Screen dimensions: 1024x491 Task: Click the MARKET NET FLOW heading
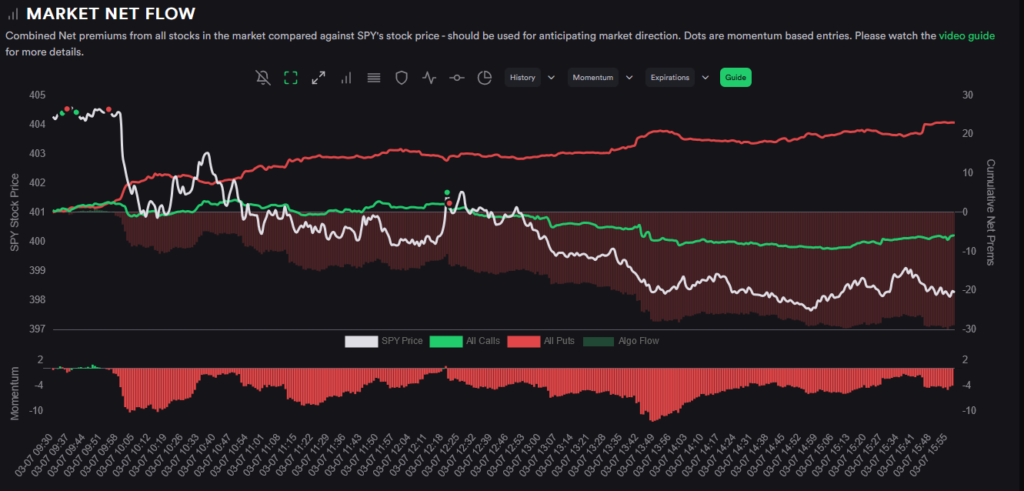[110, 14]
